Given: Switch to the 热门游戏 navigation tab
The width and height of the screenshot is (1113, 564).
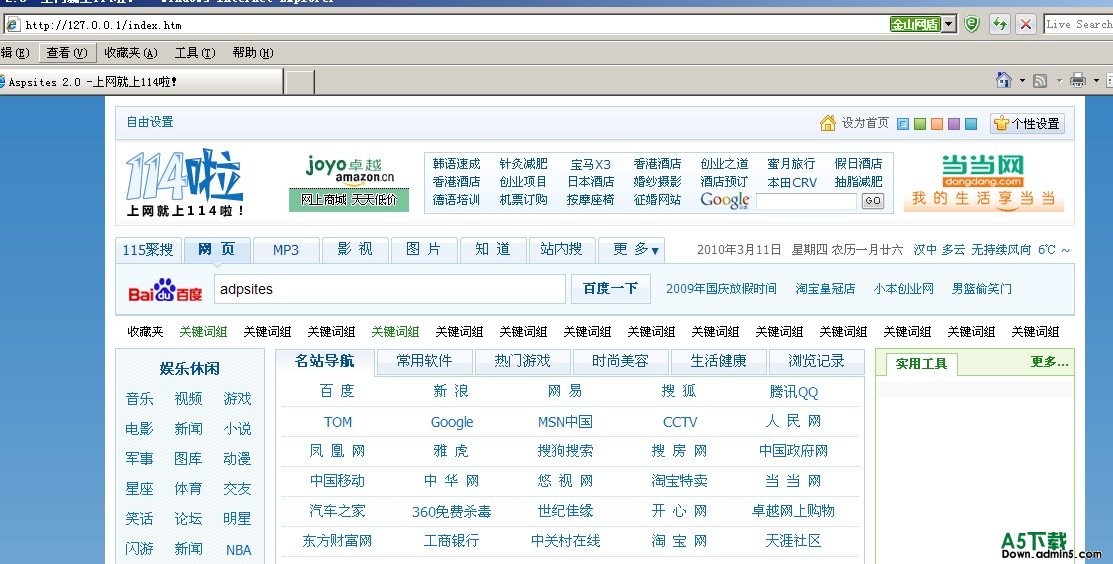Looking at the screenshot, I should (522, 361).
